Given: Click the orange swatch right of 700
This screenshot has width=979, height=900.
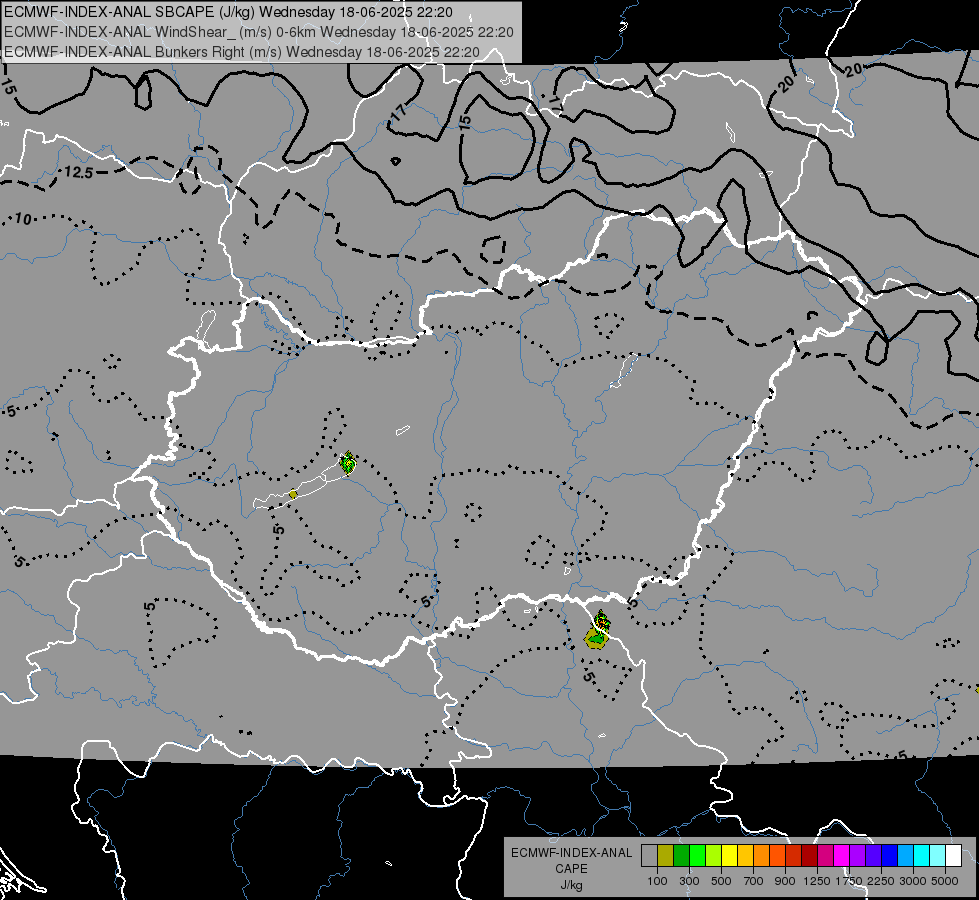Looking at the screenshot, I should pos(761,856).
